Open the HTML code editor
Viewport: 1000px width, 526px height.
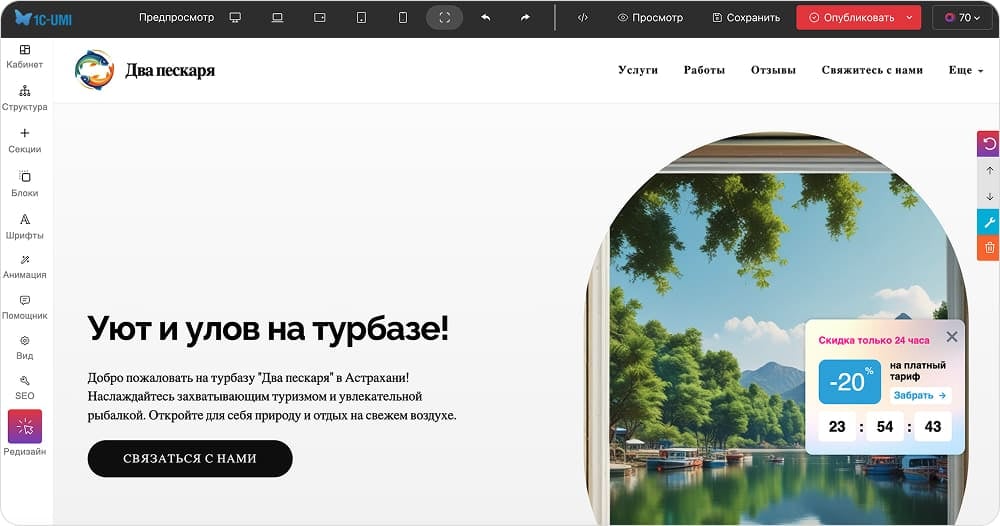pos(582,18)
